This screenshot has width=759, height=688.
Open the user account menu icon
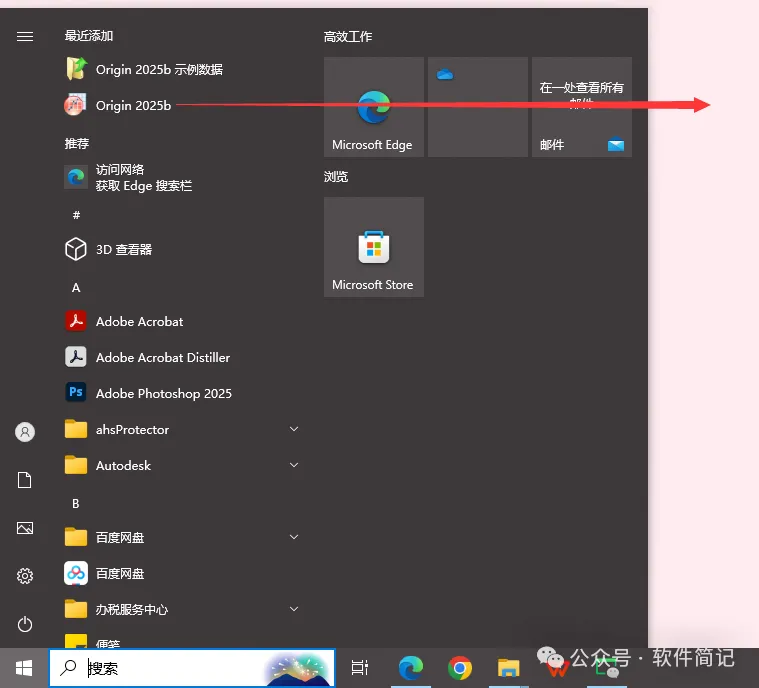coord(25,431)
